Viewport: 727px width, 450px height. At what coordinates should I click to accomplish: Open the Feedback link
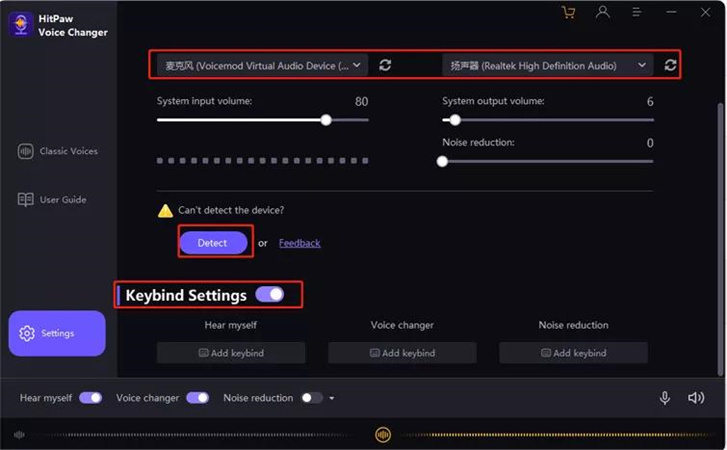click(x=299, y=243)
